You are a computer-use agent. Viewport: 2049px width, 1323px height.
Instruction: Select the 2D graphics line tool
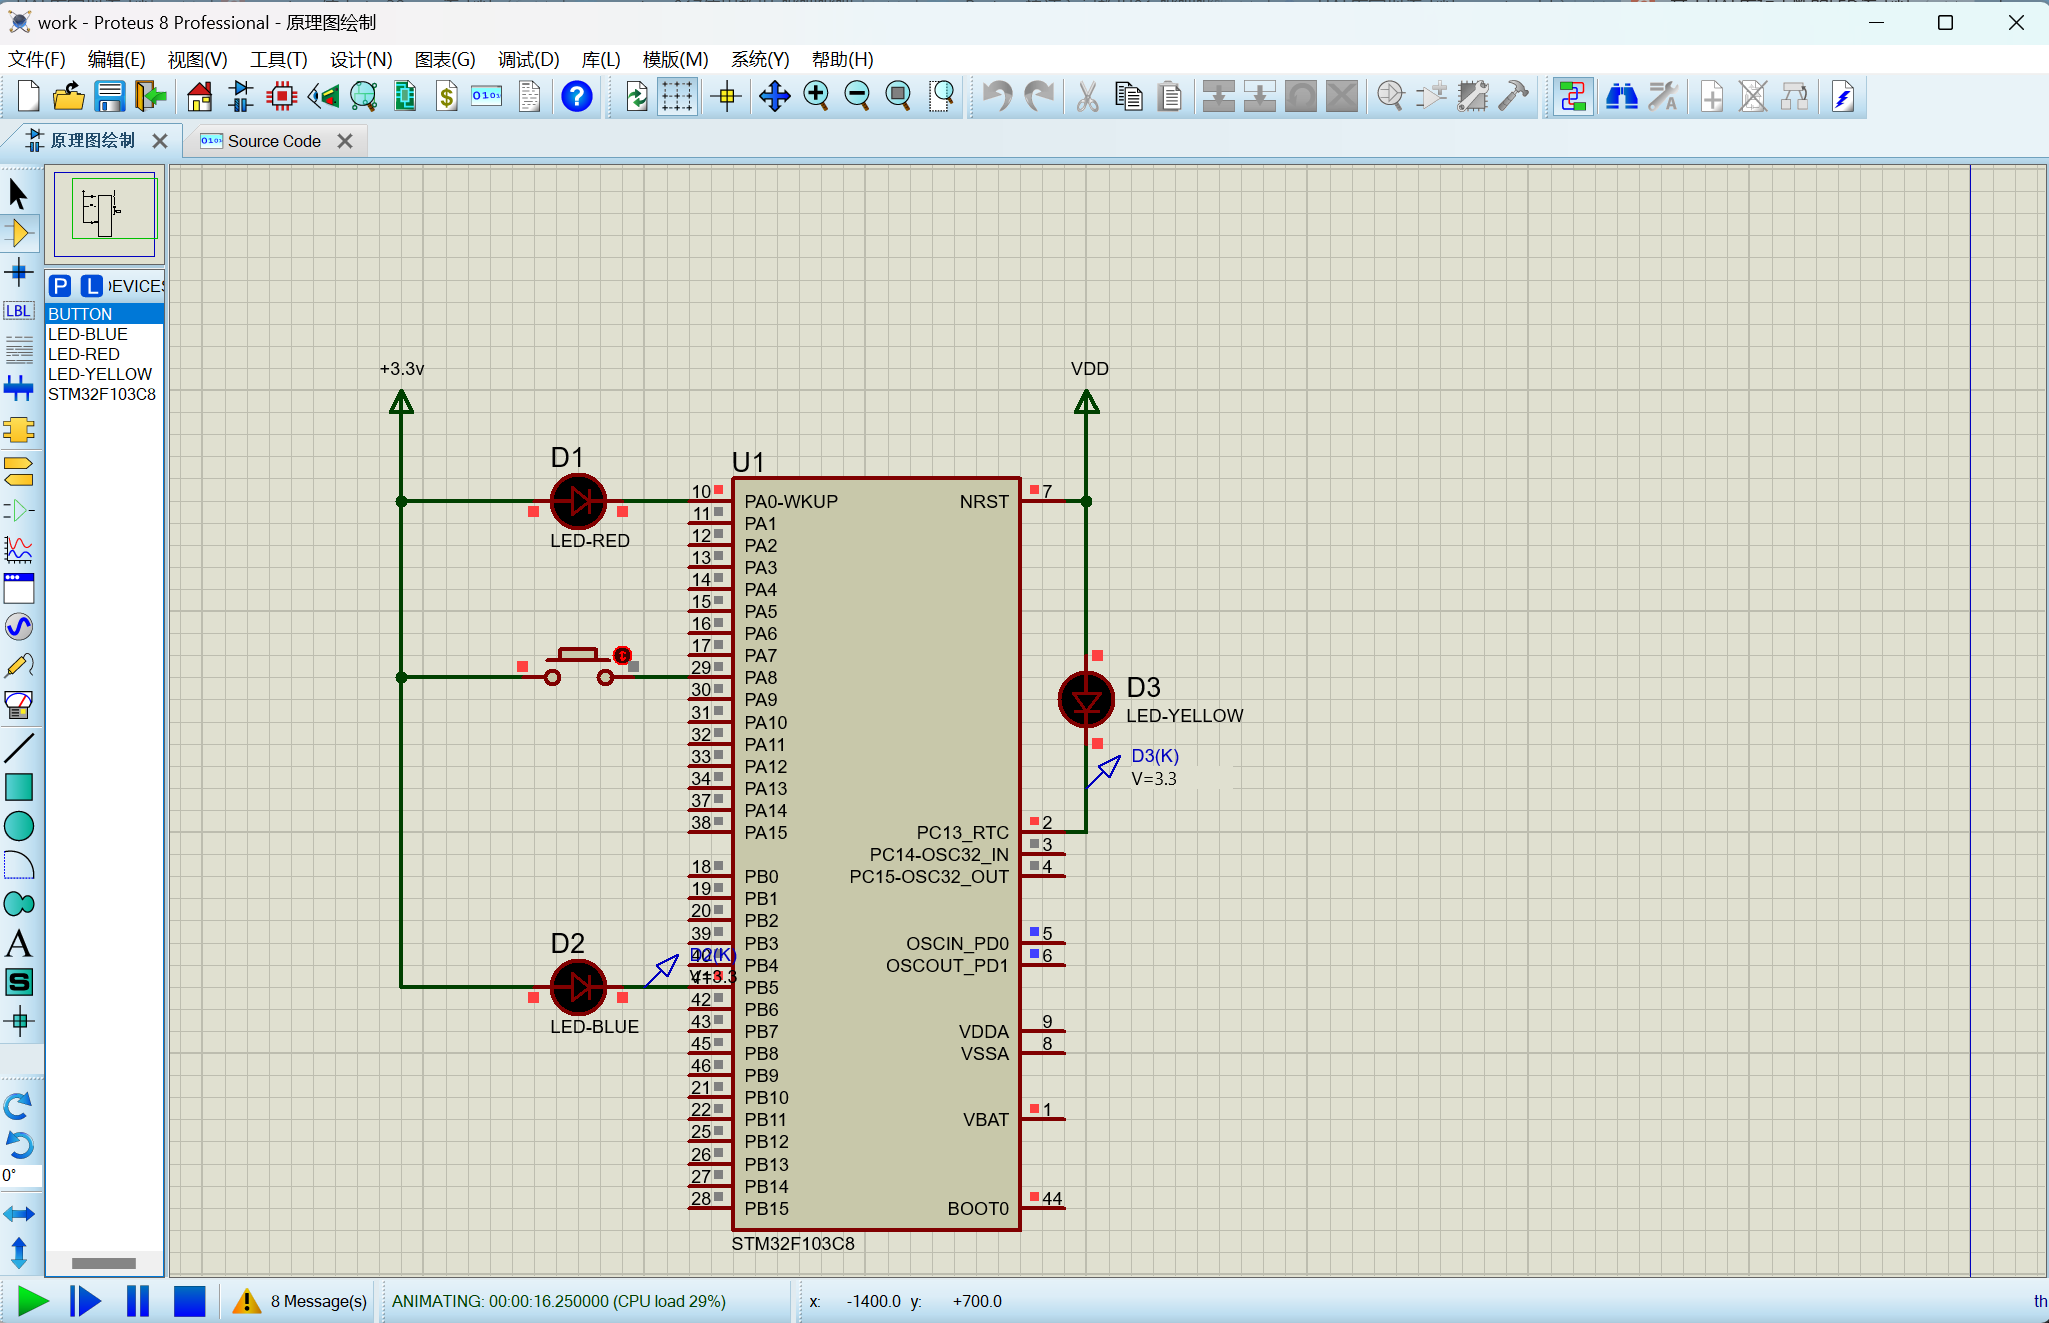pos(19,747)
